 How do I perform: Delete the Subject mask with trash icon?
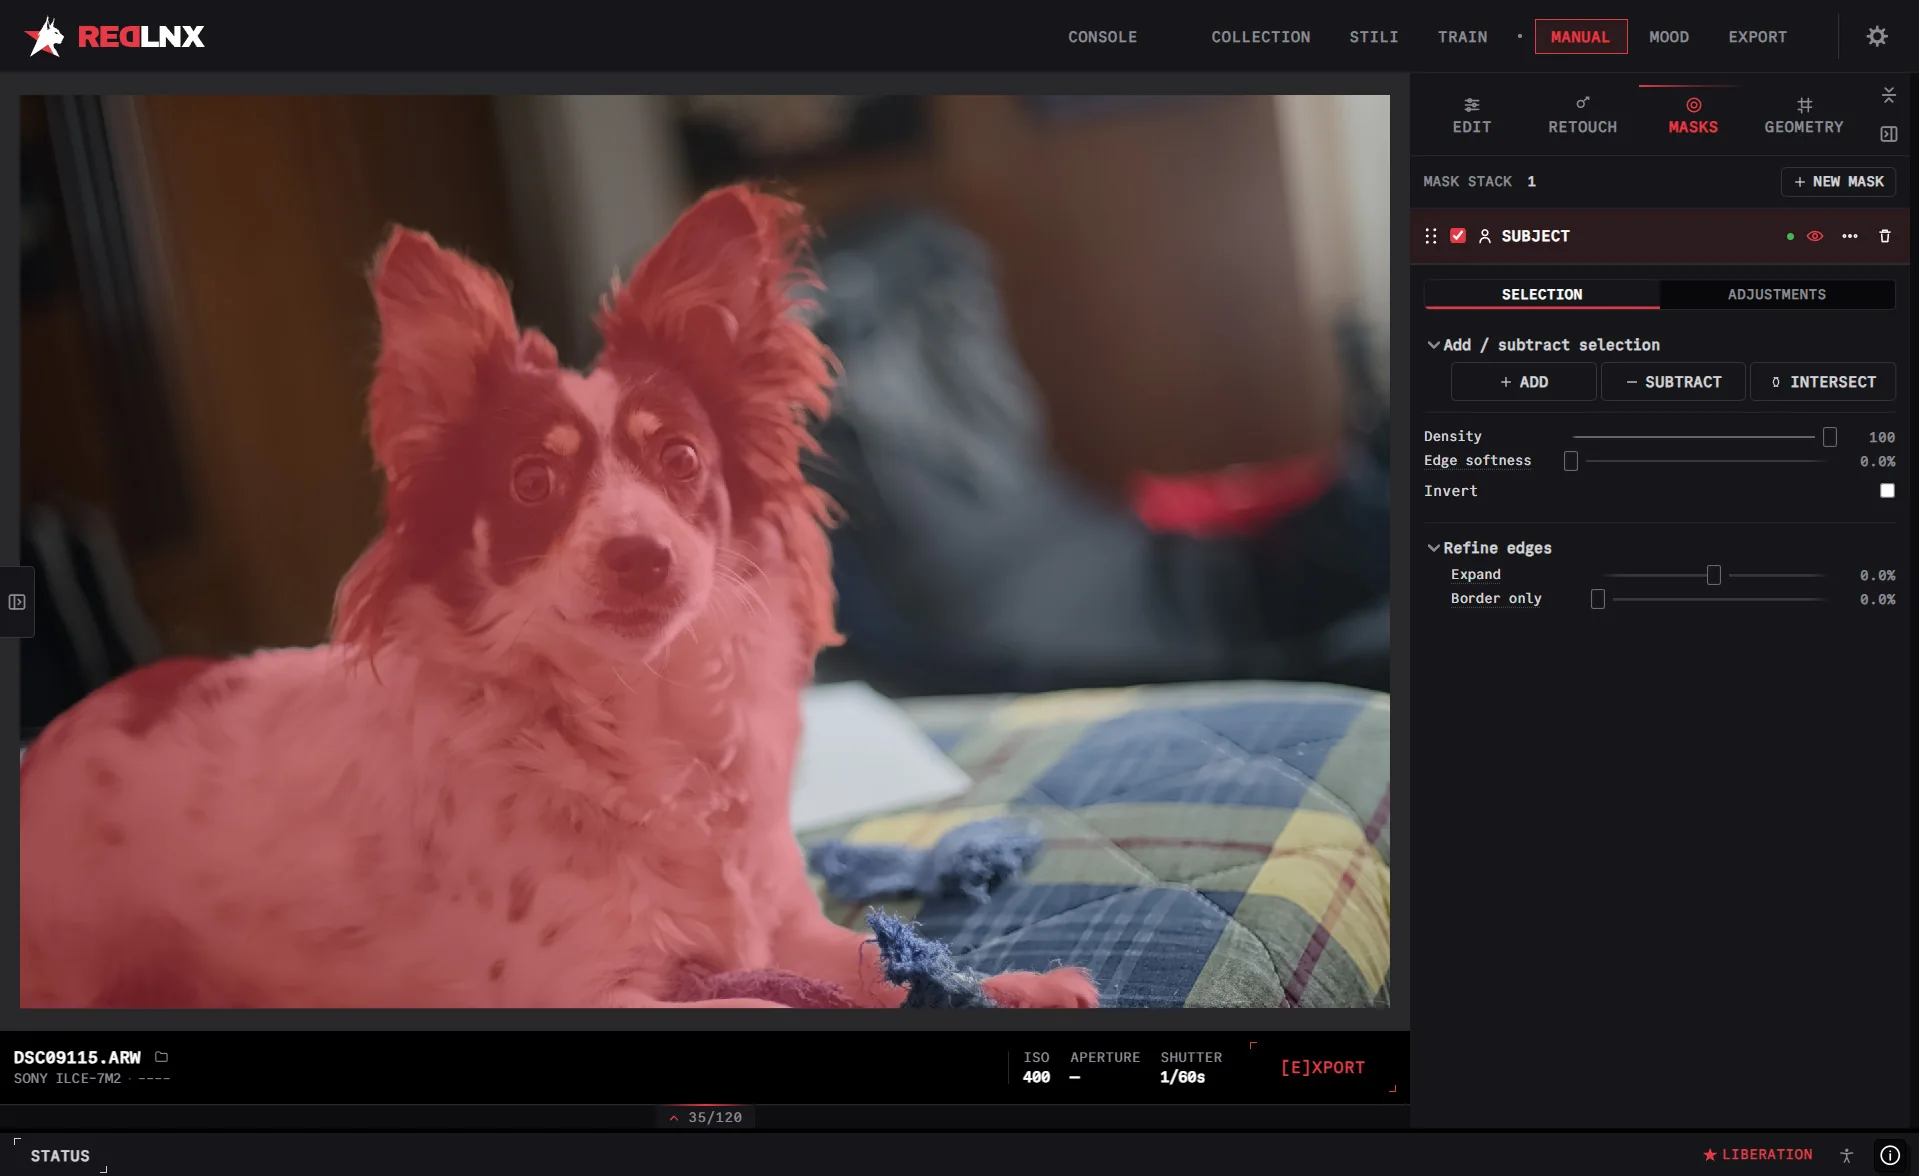pyautogui.click(x=1885, y=236)
